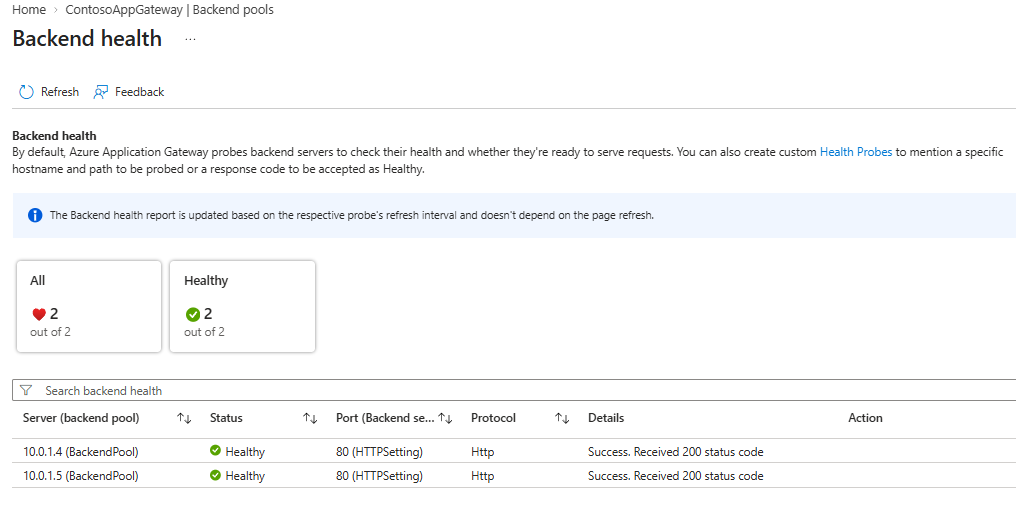Click 80 (HTTPSetting) in 10.0.1.4 row
This screenshot has height=520, width=1016.
coord(379,451)
